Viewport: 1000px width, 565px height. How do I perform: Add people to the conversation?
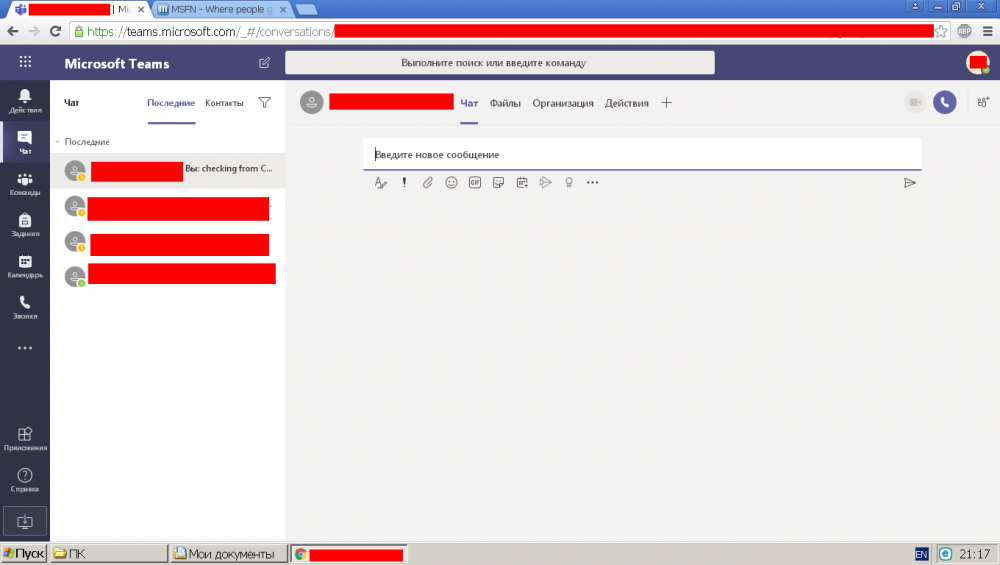pyautogui.click(x=983, y=102)
